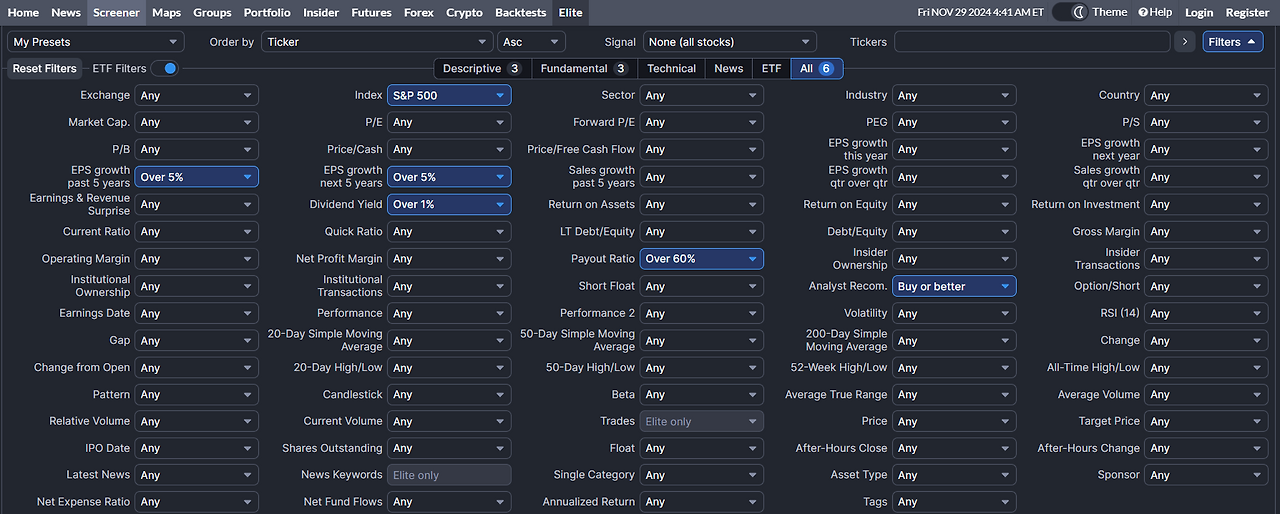Image resolution: width=1280 pixels, height=514 pixels.
Task: Click the Trades Elite only dropdown
Action: pos(701,421)
